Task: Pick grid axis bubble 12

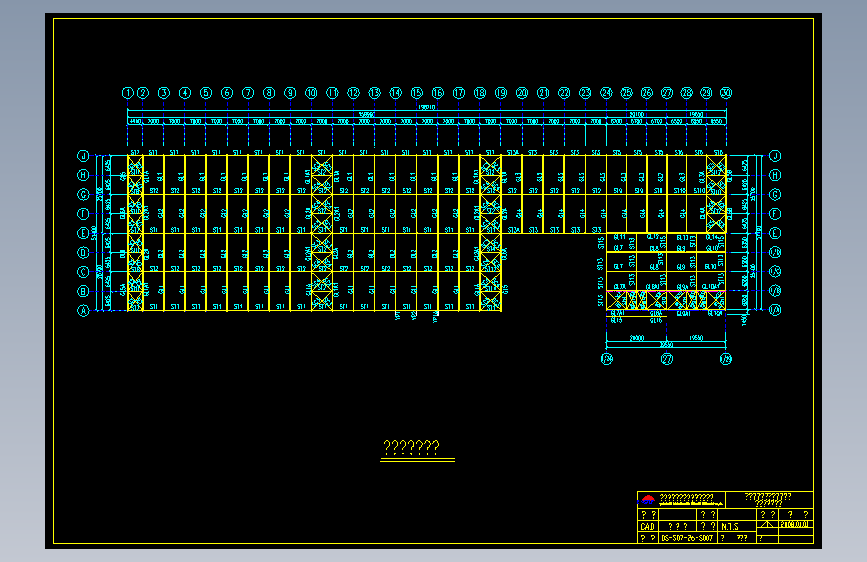Action: [353, 93]
